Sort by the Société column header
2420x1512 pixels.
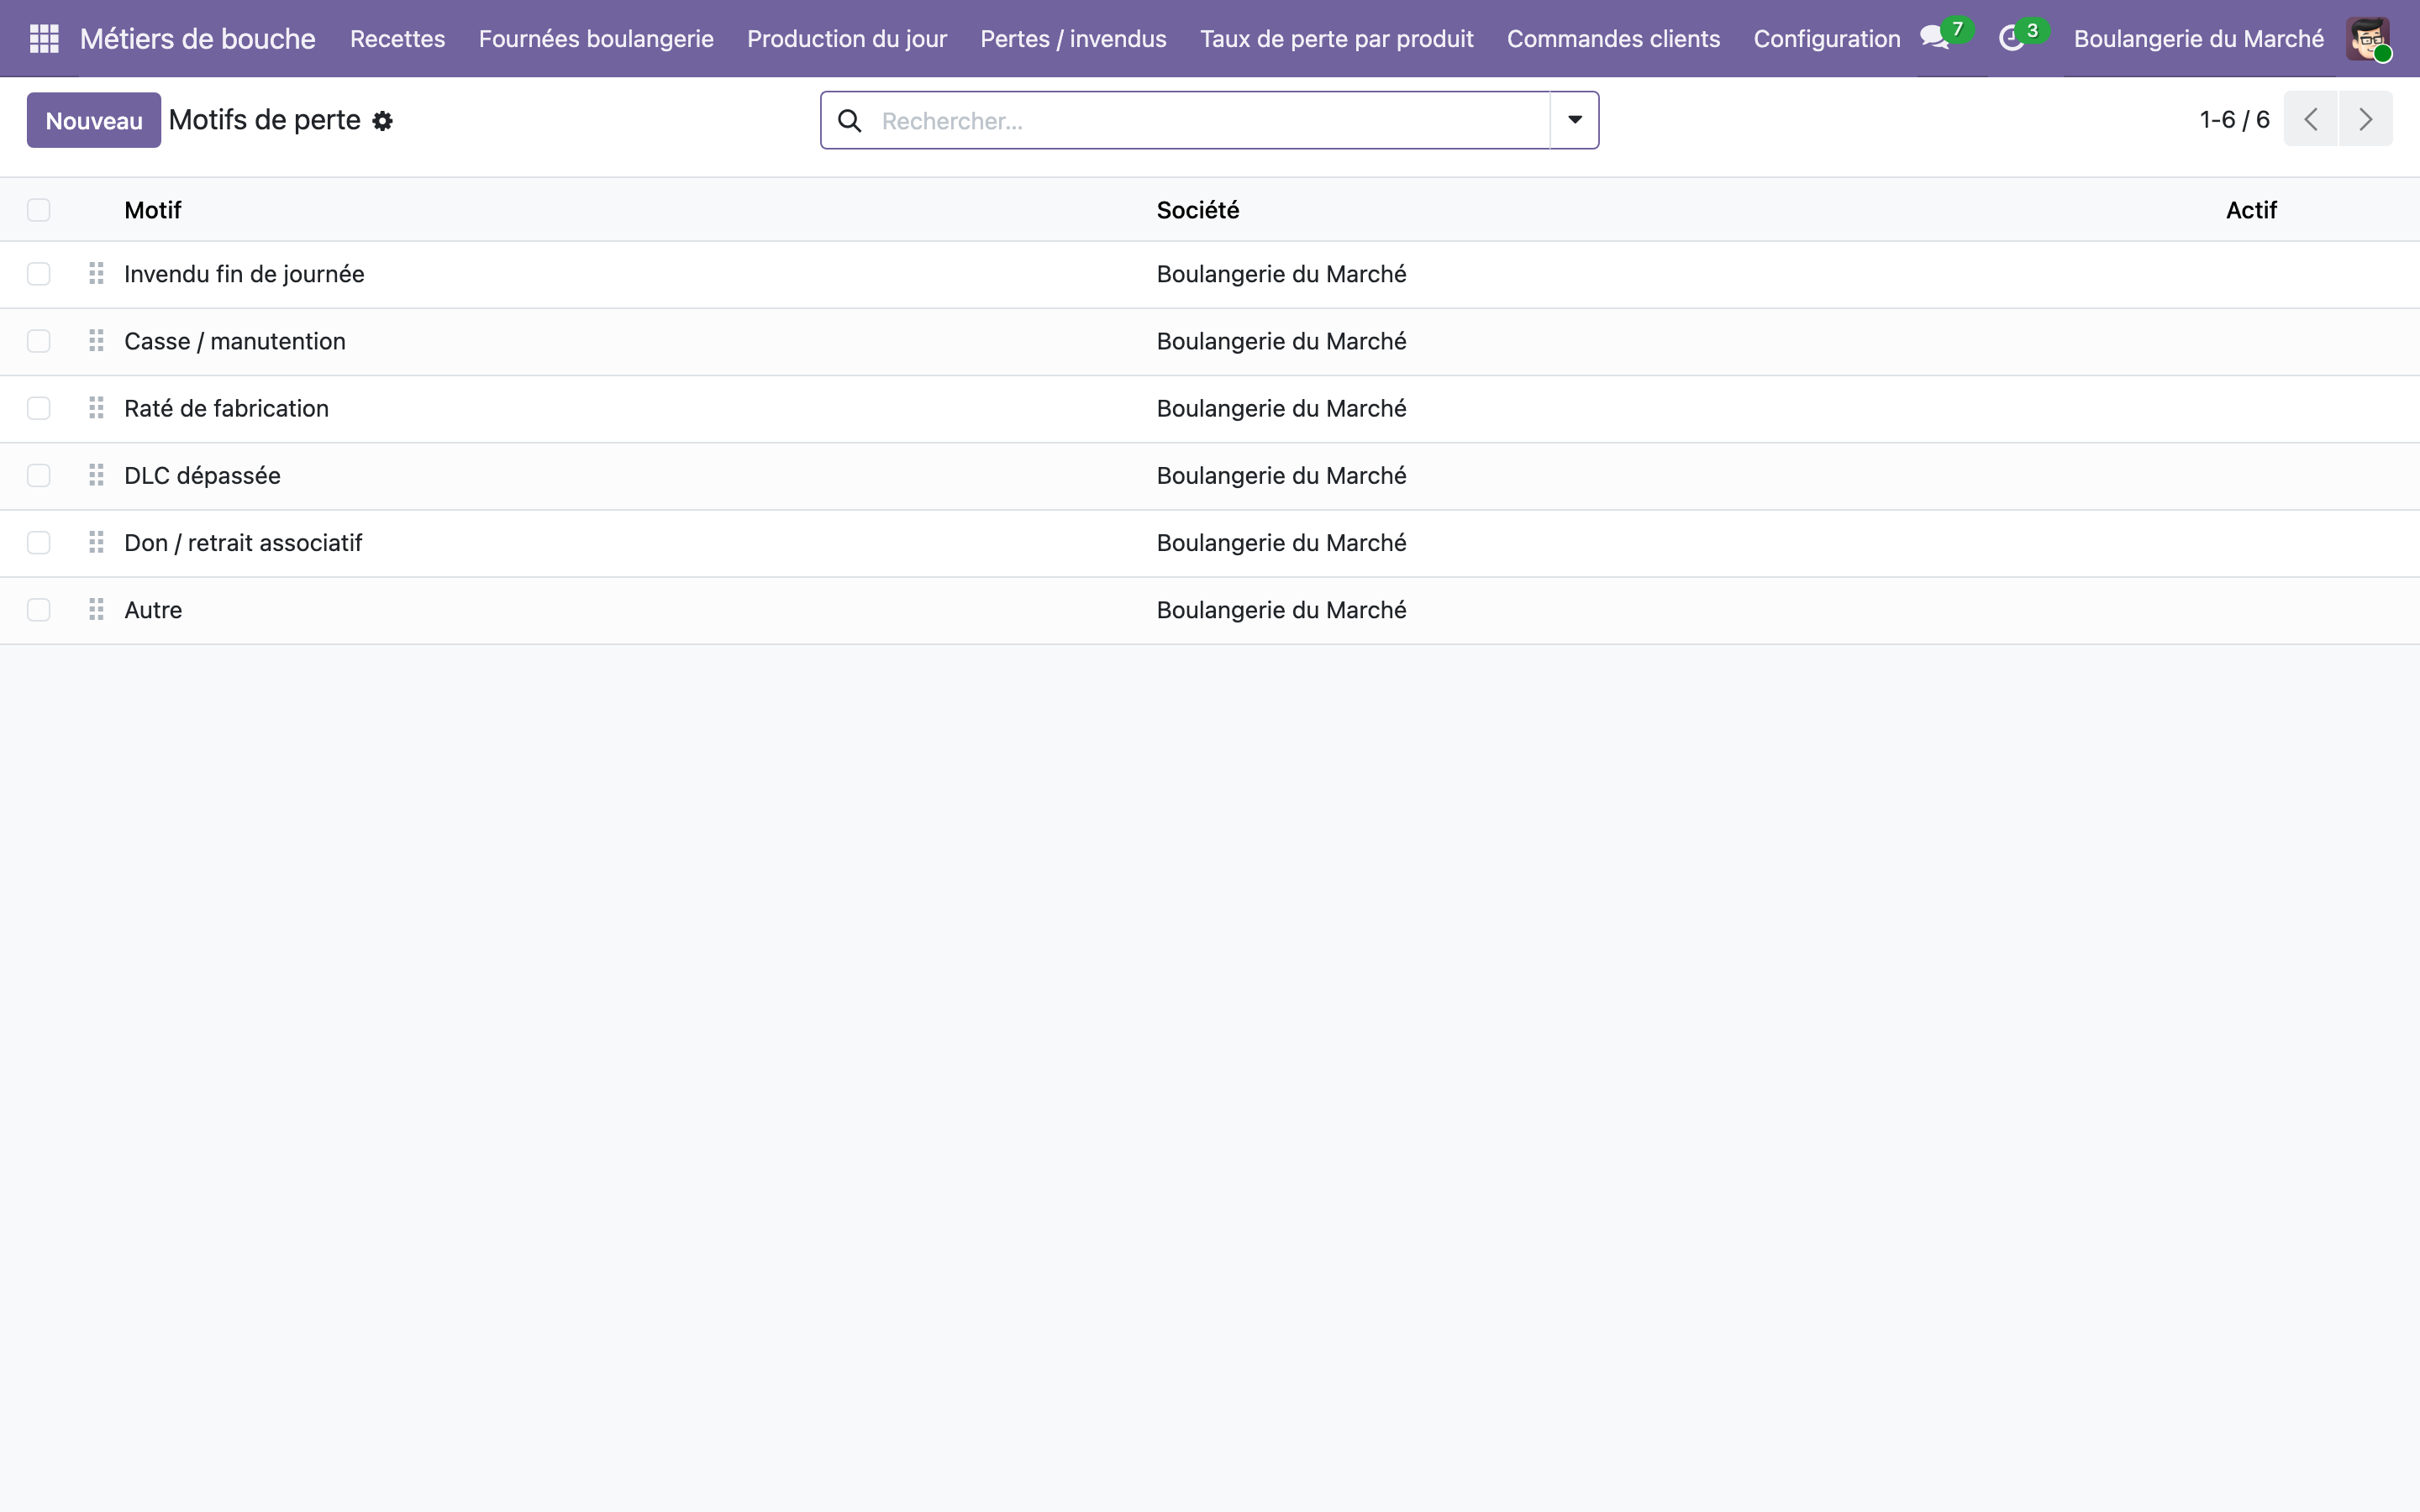tap(1197, 210)
